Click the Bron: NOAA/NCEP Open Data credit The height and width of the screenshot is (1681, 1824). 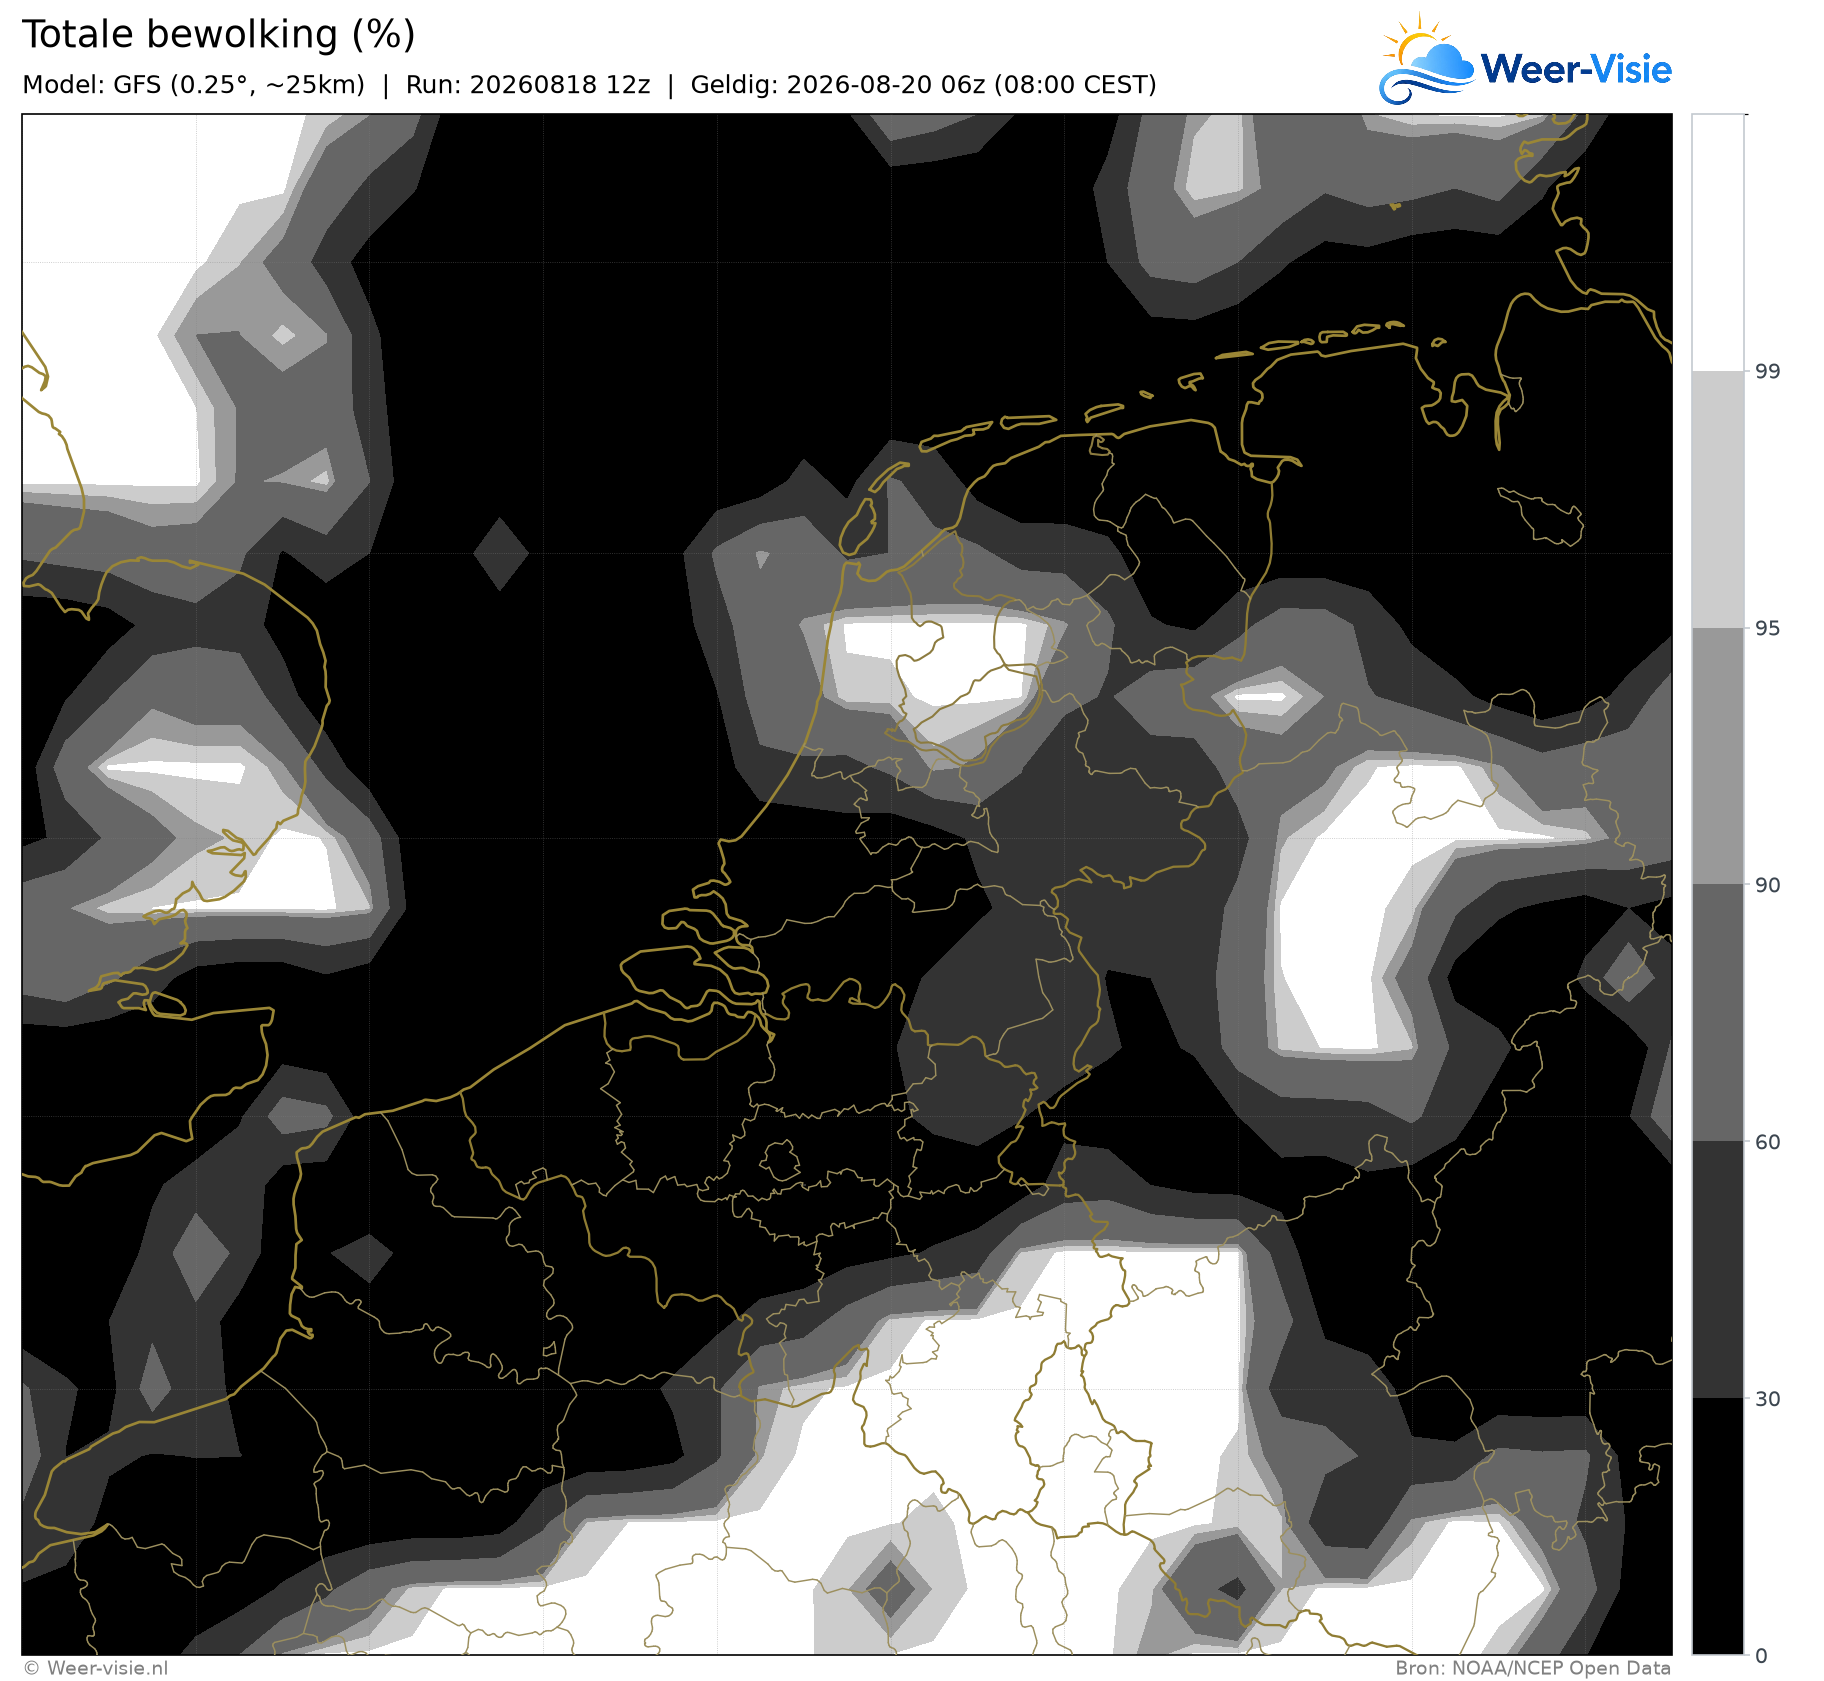(1533, 1668)
